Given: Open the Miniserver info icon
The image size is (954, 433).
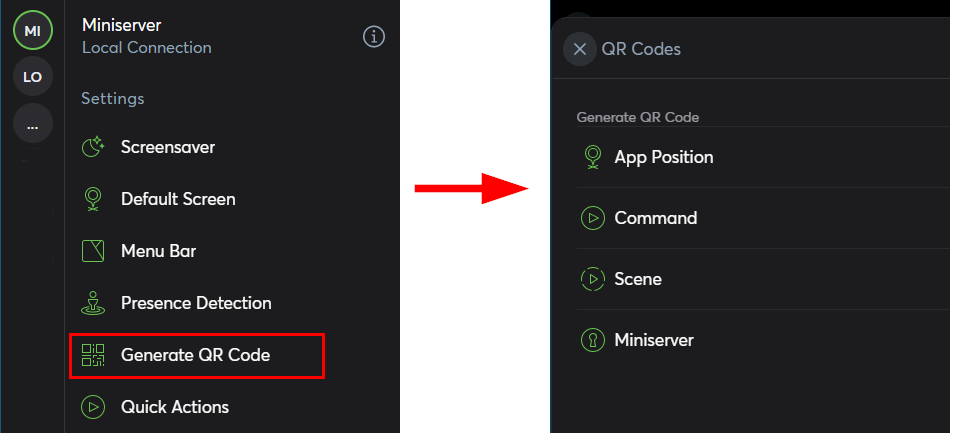Looking at the screenshot, I should [374, 37].
